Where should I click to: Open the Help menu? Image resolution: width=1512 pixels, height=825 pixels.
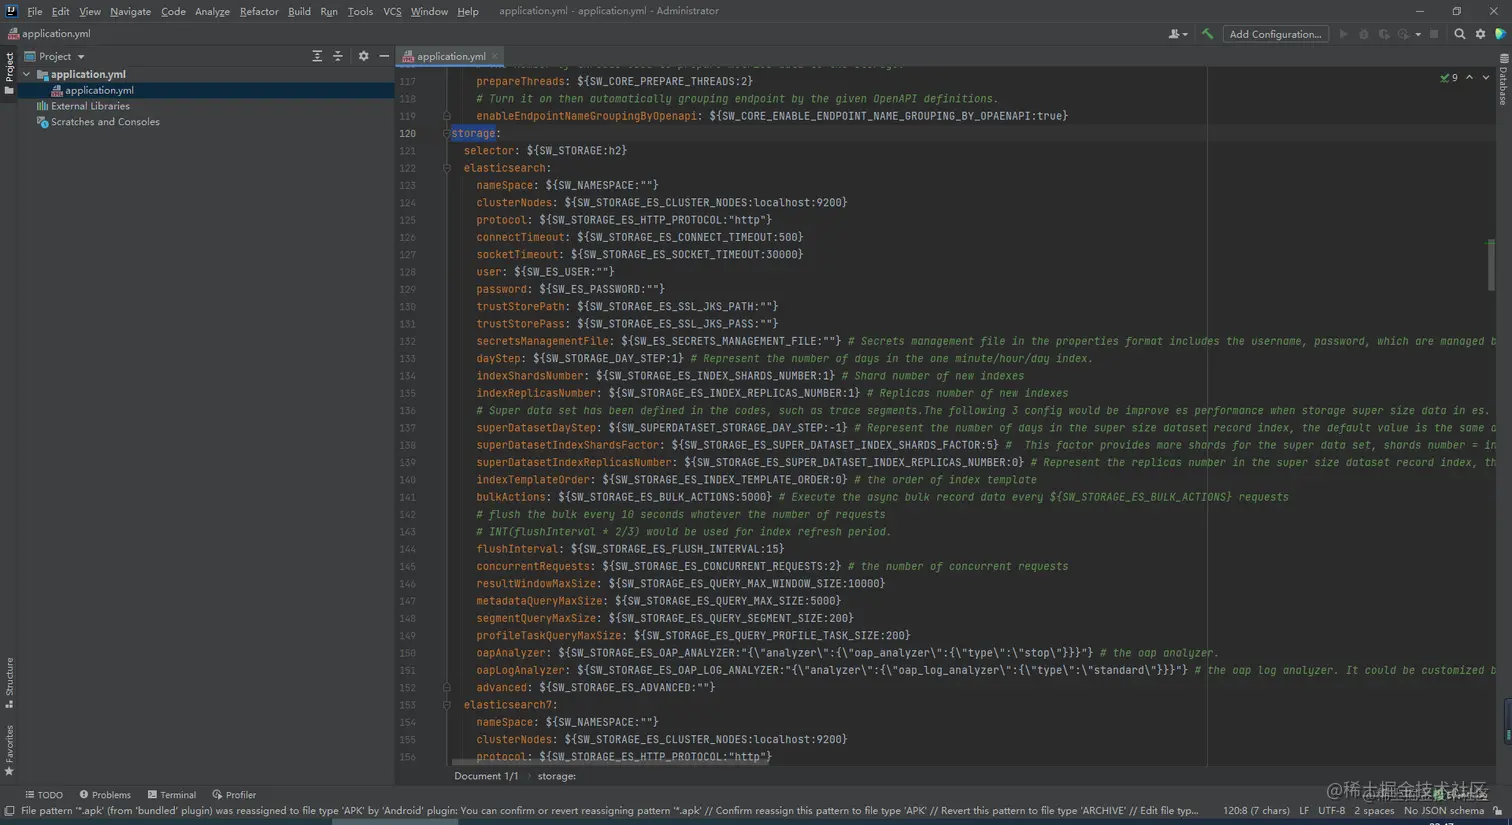pos(468,11)
